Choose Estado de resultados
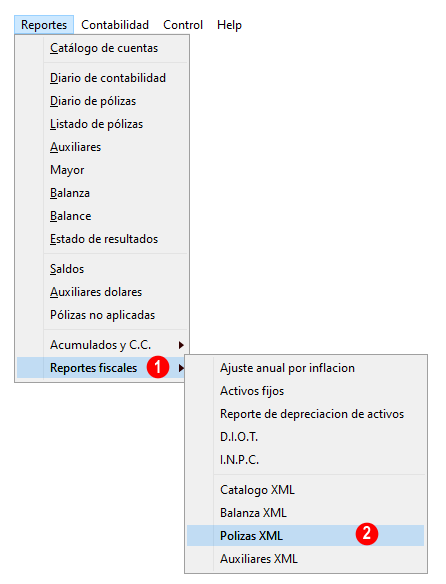Viewport: 446px width, 584px height. pos(102,239)
